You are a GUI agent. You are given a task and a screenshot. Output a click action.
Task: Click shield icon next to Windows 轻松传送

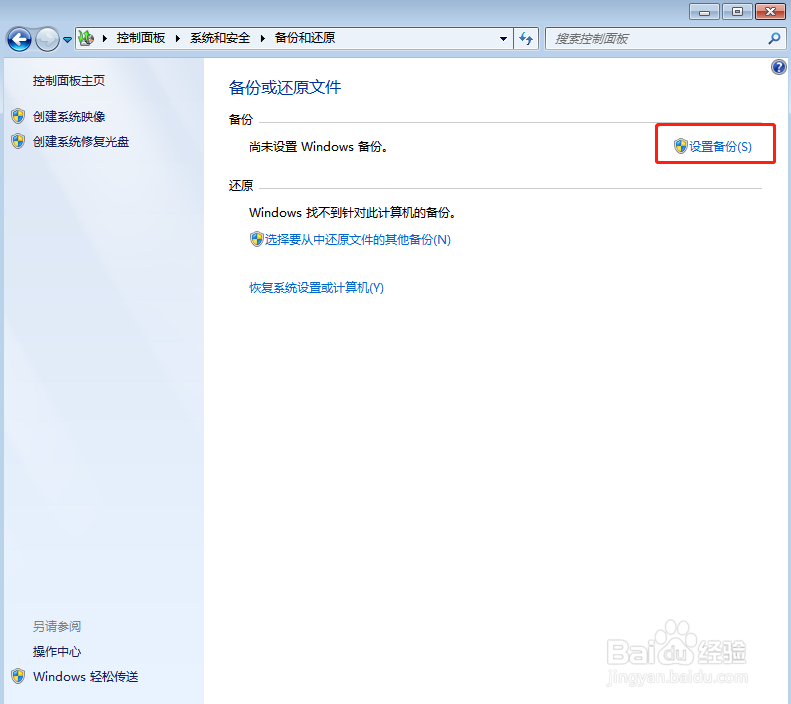[x=18, y=676]
